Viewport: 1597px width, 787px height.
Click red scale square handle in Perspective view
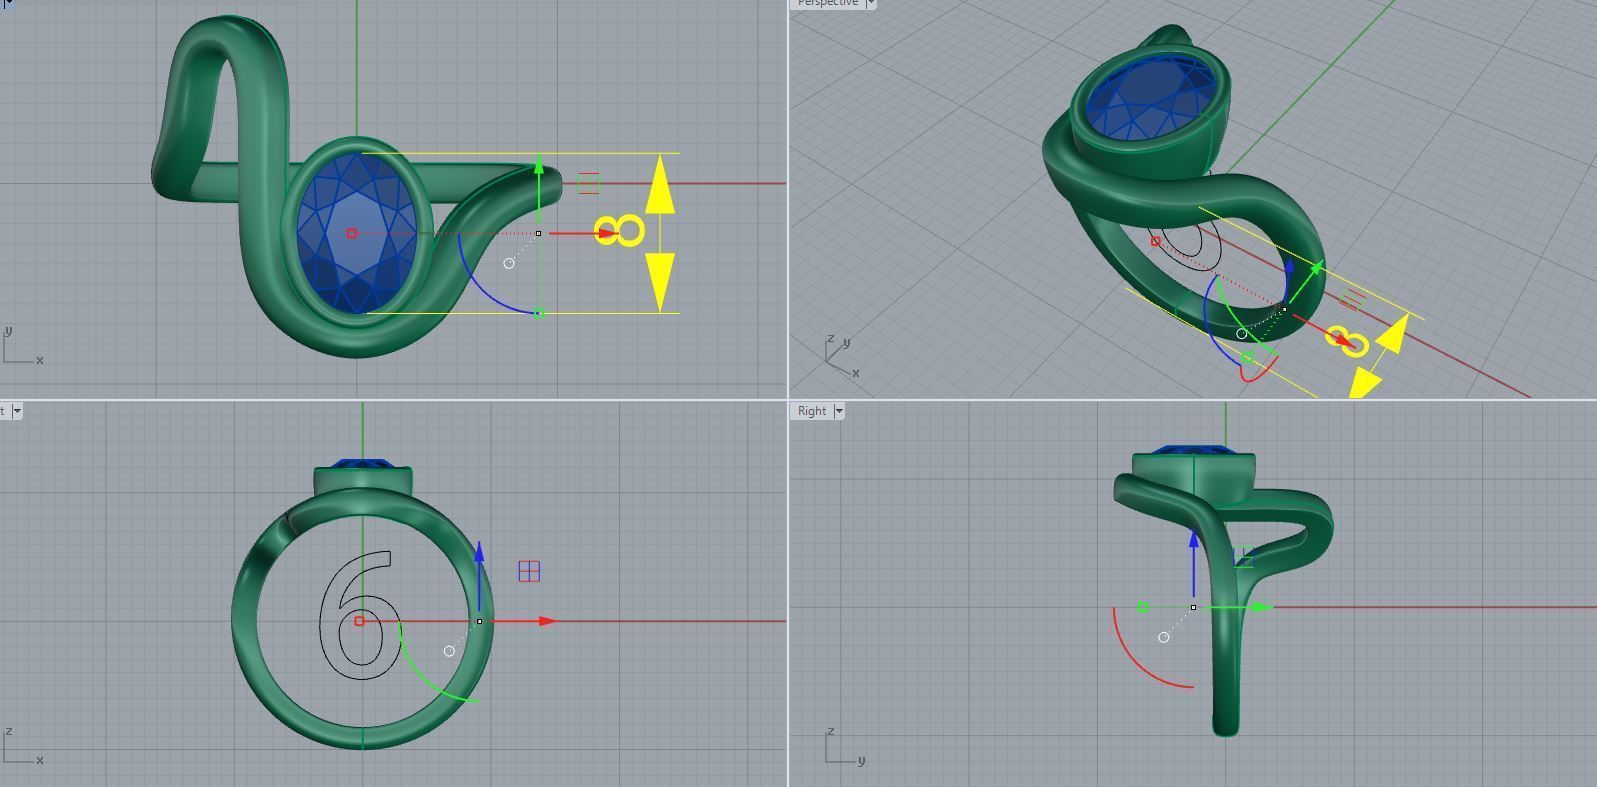click(1155, 241)
